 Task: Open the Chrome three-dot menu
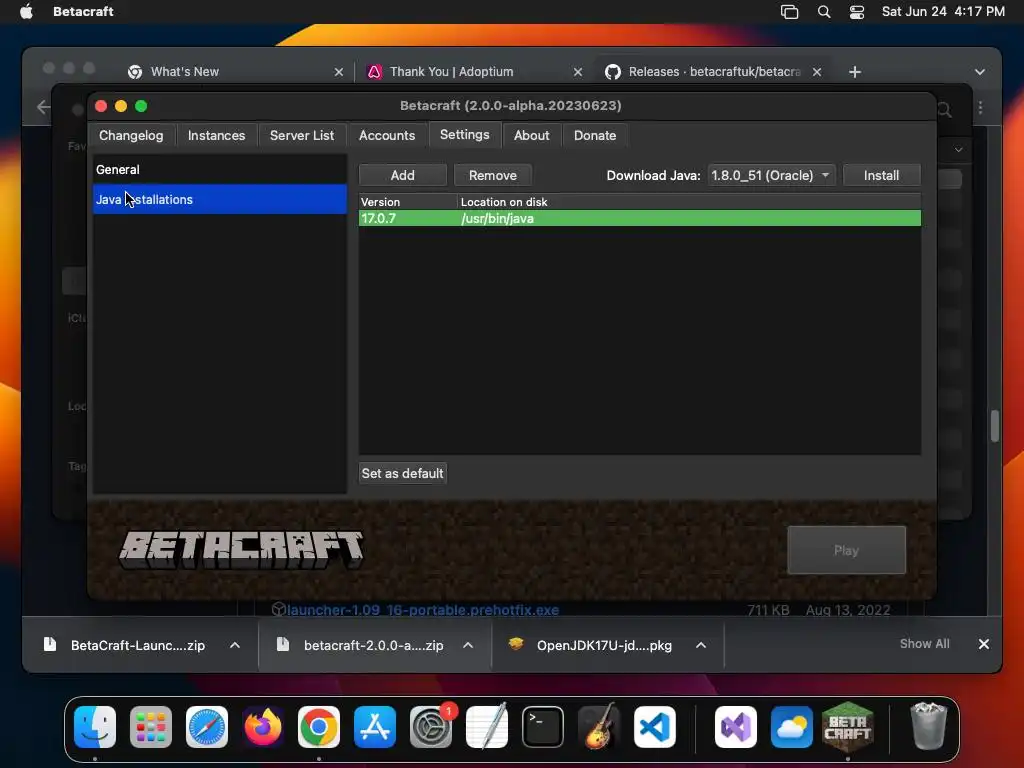[980, 108]
